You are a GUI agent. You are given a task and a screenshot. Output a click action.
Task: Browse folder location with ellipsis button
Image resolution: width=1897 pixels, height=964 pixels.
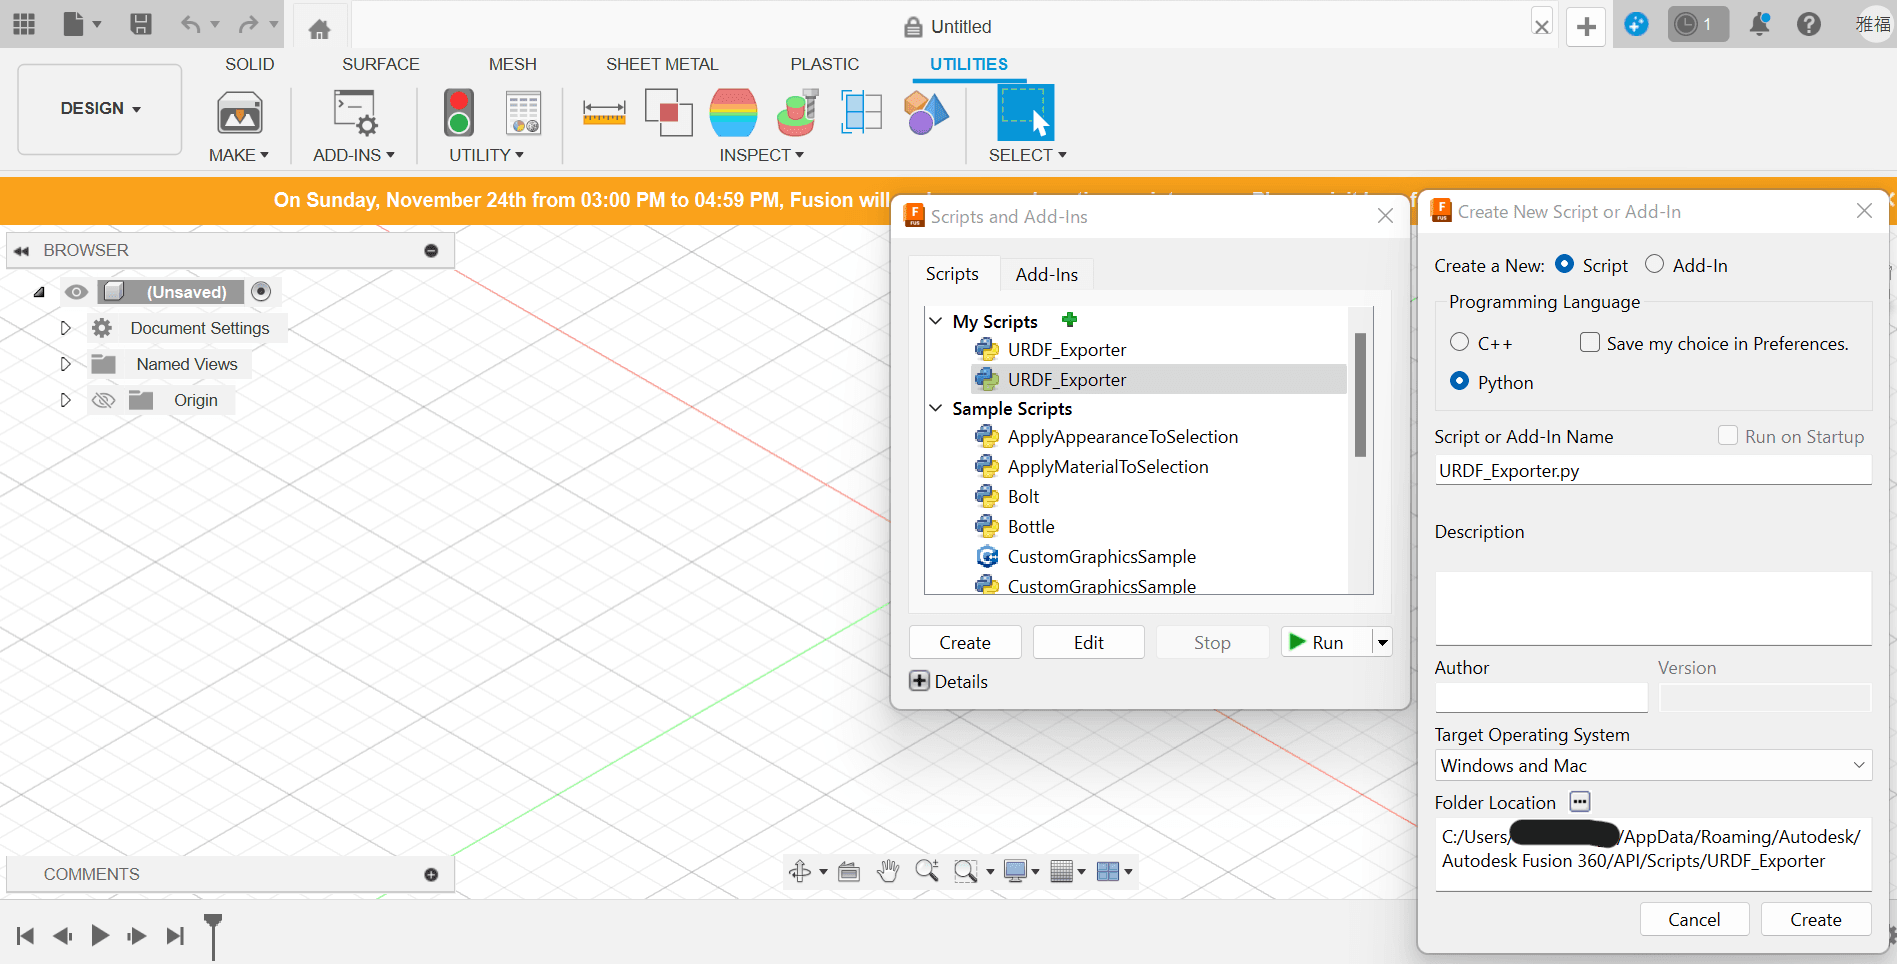[x=1579, y=802]
